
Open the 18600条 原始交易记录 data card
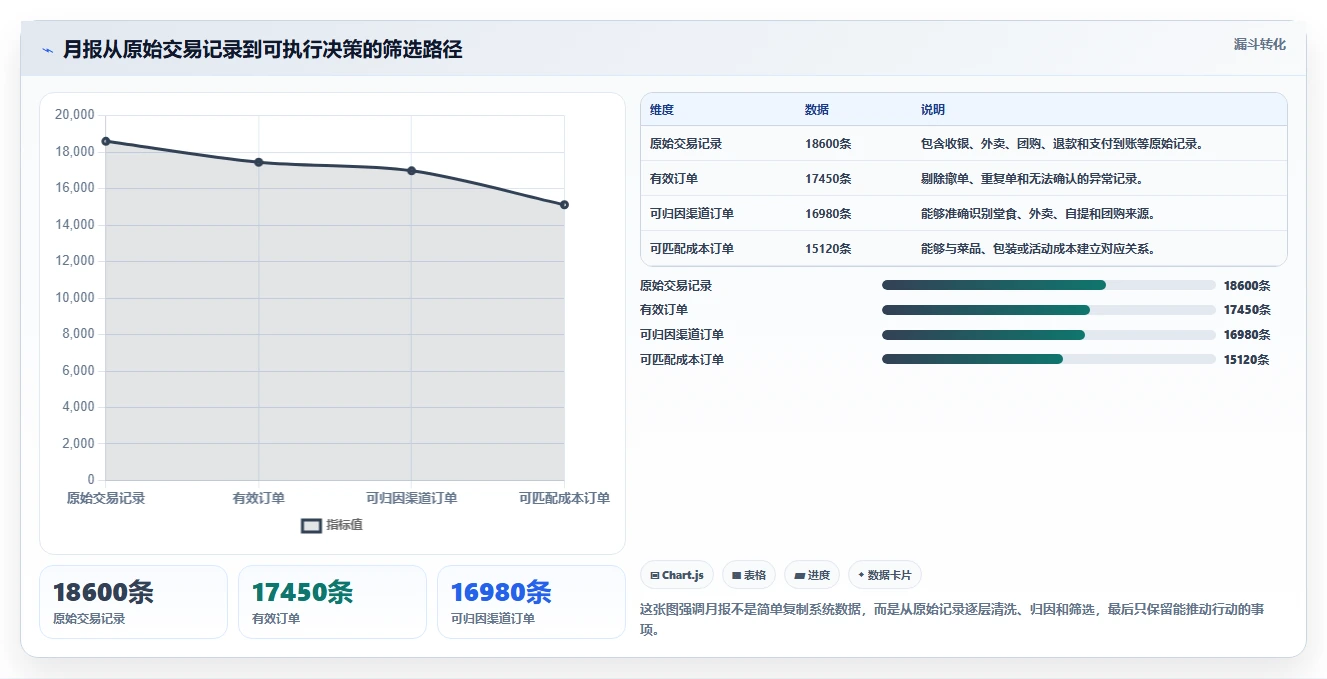tap(133, 602)
